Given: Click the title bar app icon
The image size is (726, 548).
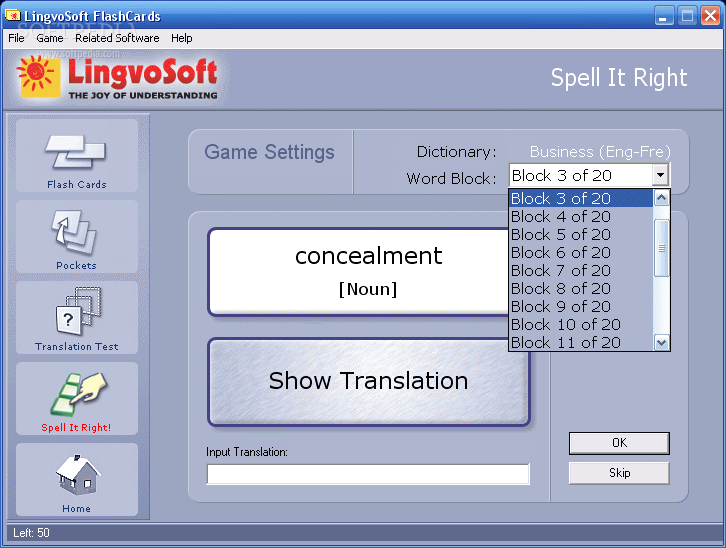Looking at the screenshot, I should 13,16.
